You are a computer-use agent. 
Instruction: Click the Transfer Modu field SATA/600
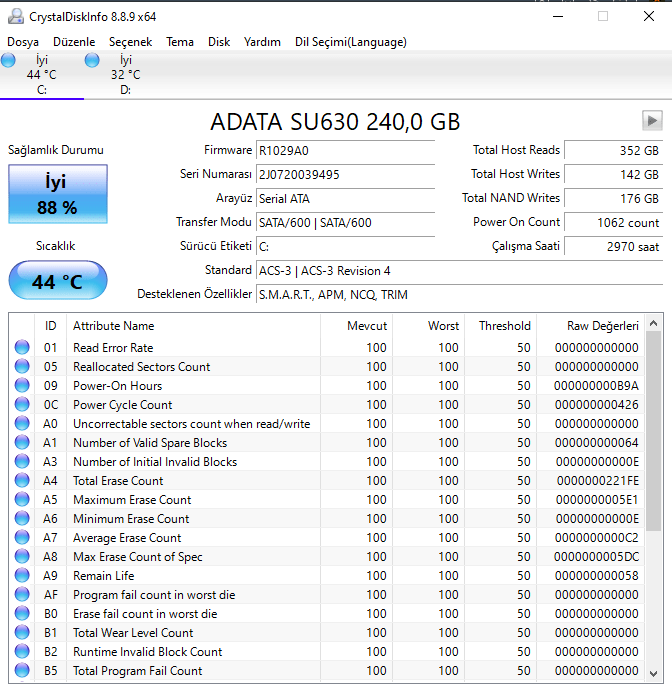coord(345,223)
